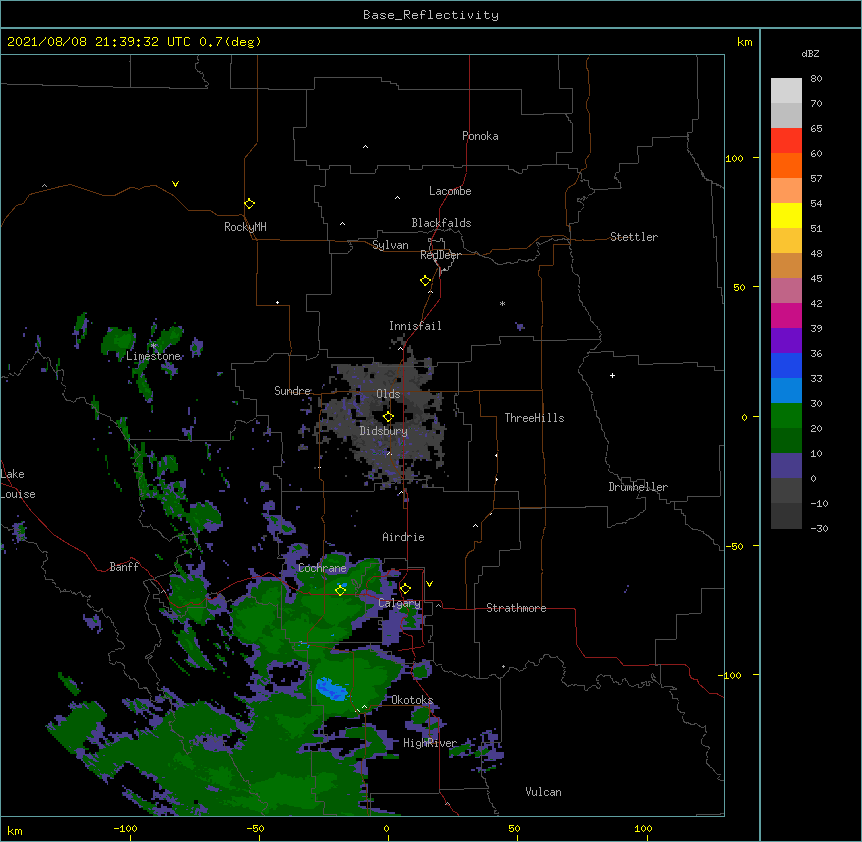
Task: Click the Sundre city label
Action: 292,391
